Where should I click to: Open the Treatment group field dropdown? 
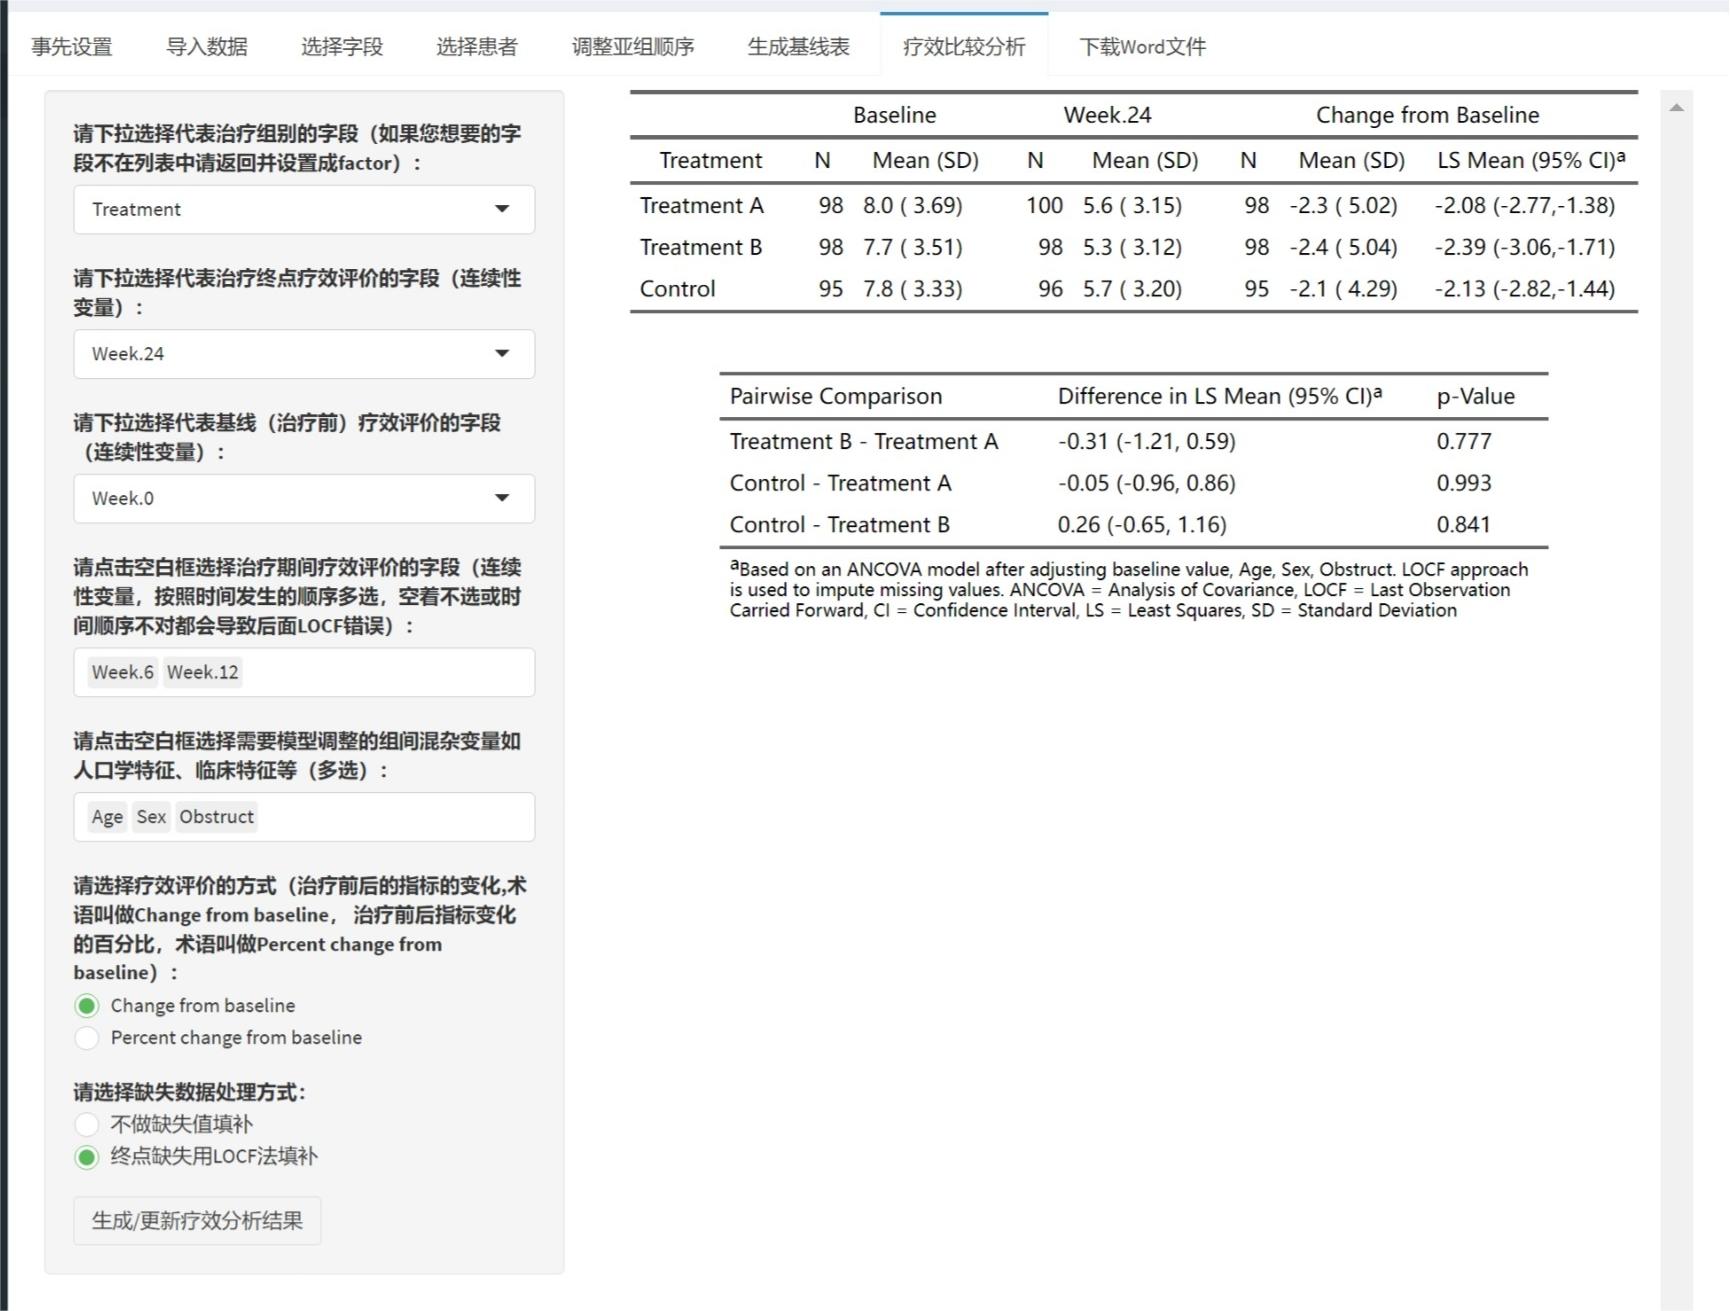(304, 209)
